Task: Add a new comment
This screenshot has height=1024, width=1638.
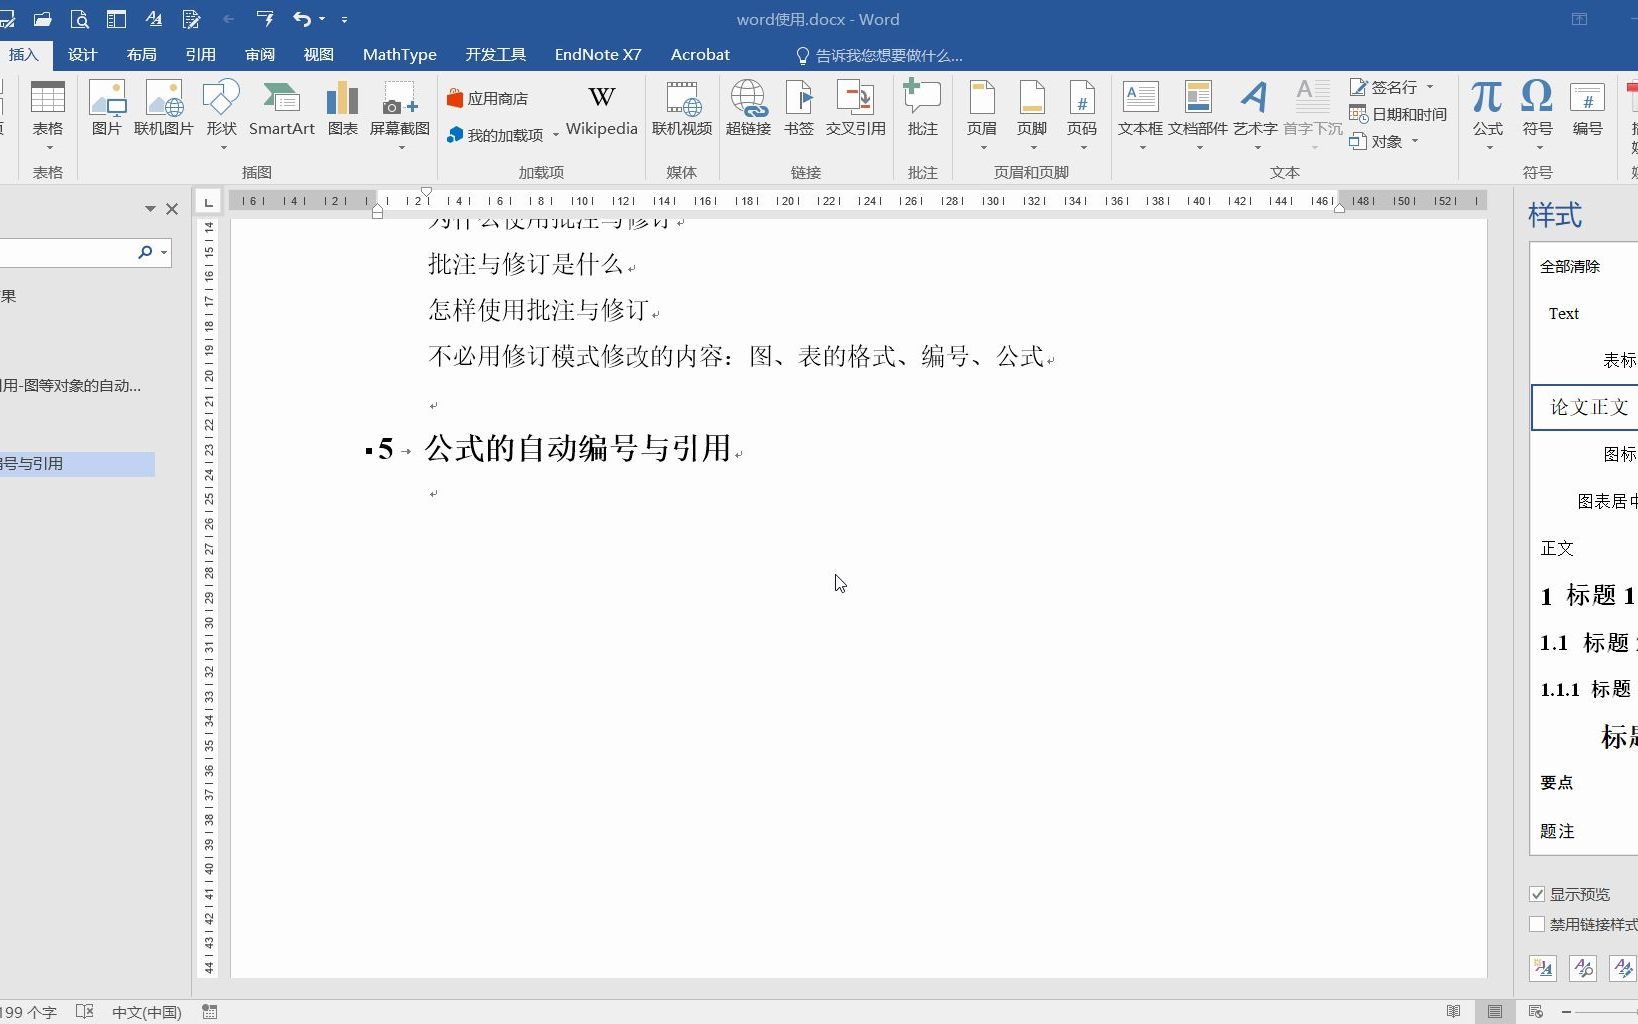Action: (921, 110)
